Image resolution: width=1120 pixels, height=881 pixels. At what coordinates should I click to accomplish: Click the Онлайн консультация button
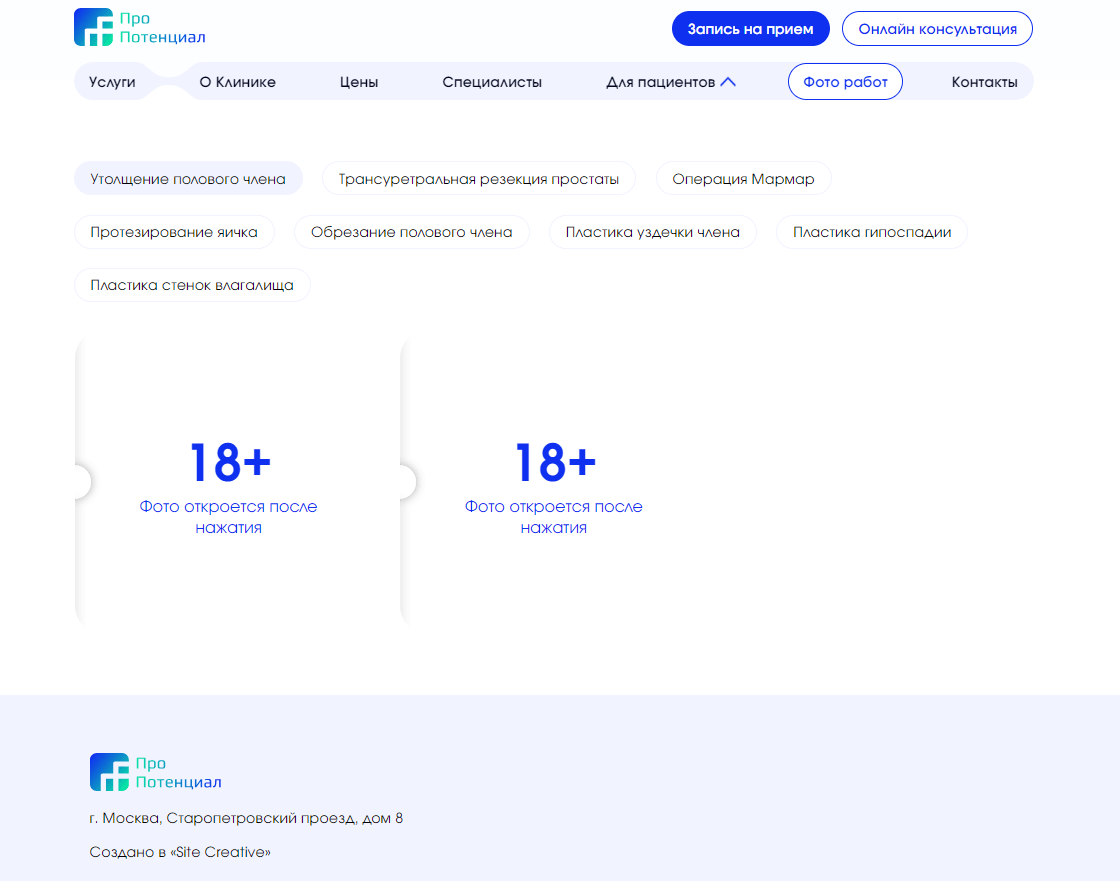[937, 29]
